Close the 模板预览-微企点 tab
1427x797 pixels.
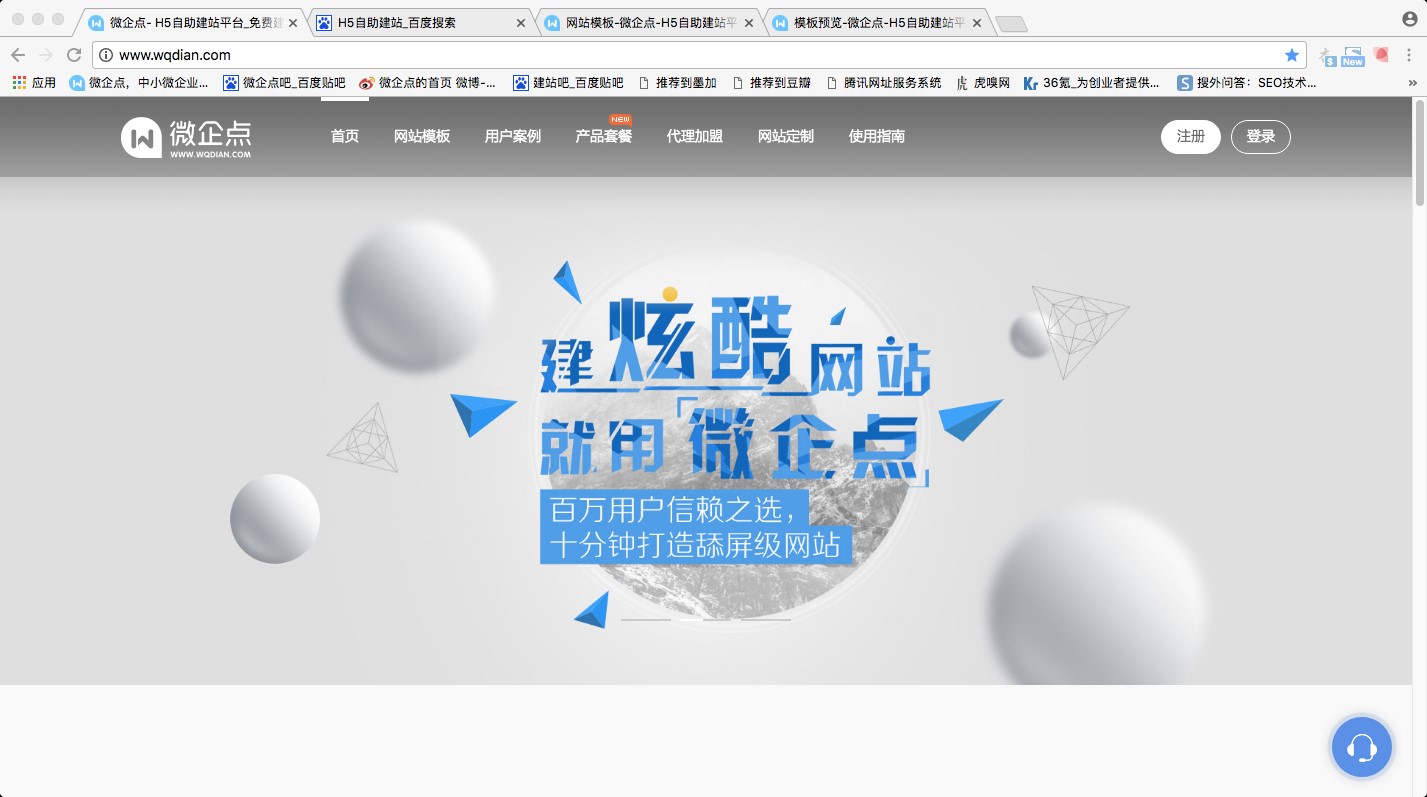[977, 22]
